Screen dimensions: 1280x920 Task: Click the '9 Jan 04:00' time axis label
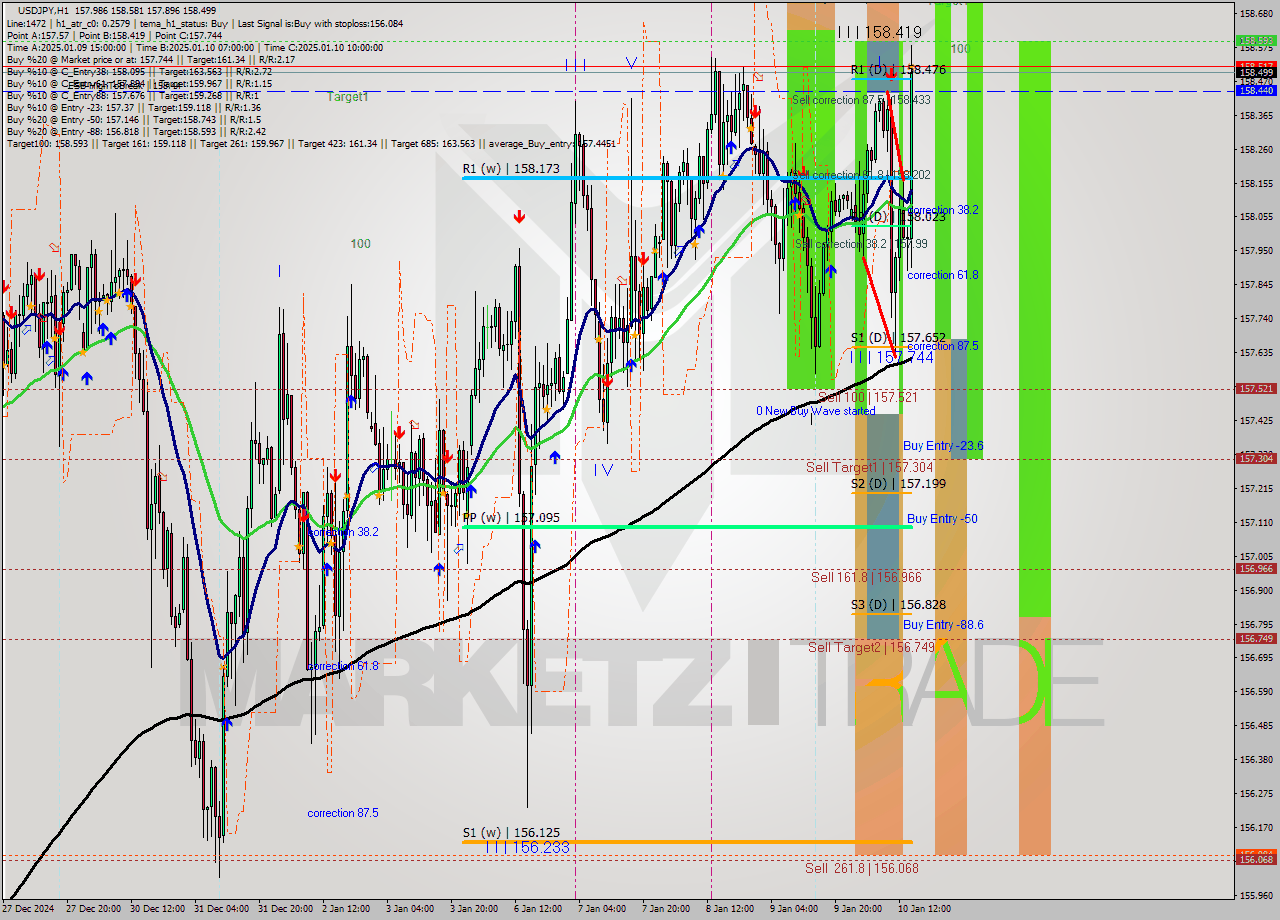(794, 909)
